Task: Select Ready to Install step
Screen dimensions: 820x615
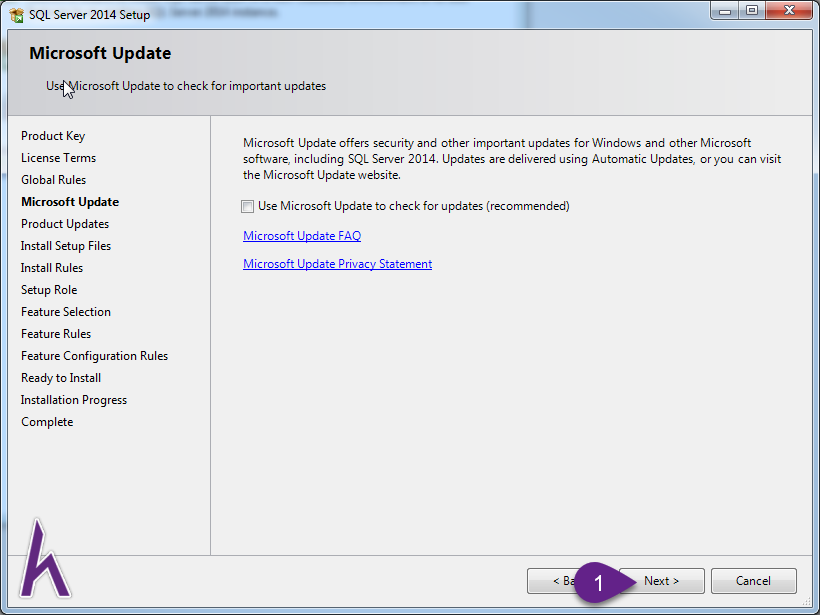Action: click(61, 378)
